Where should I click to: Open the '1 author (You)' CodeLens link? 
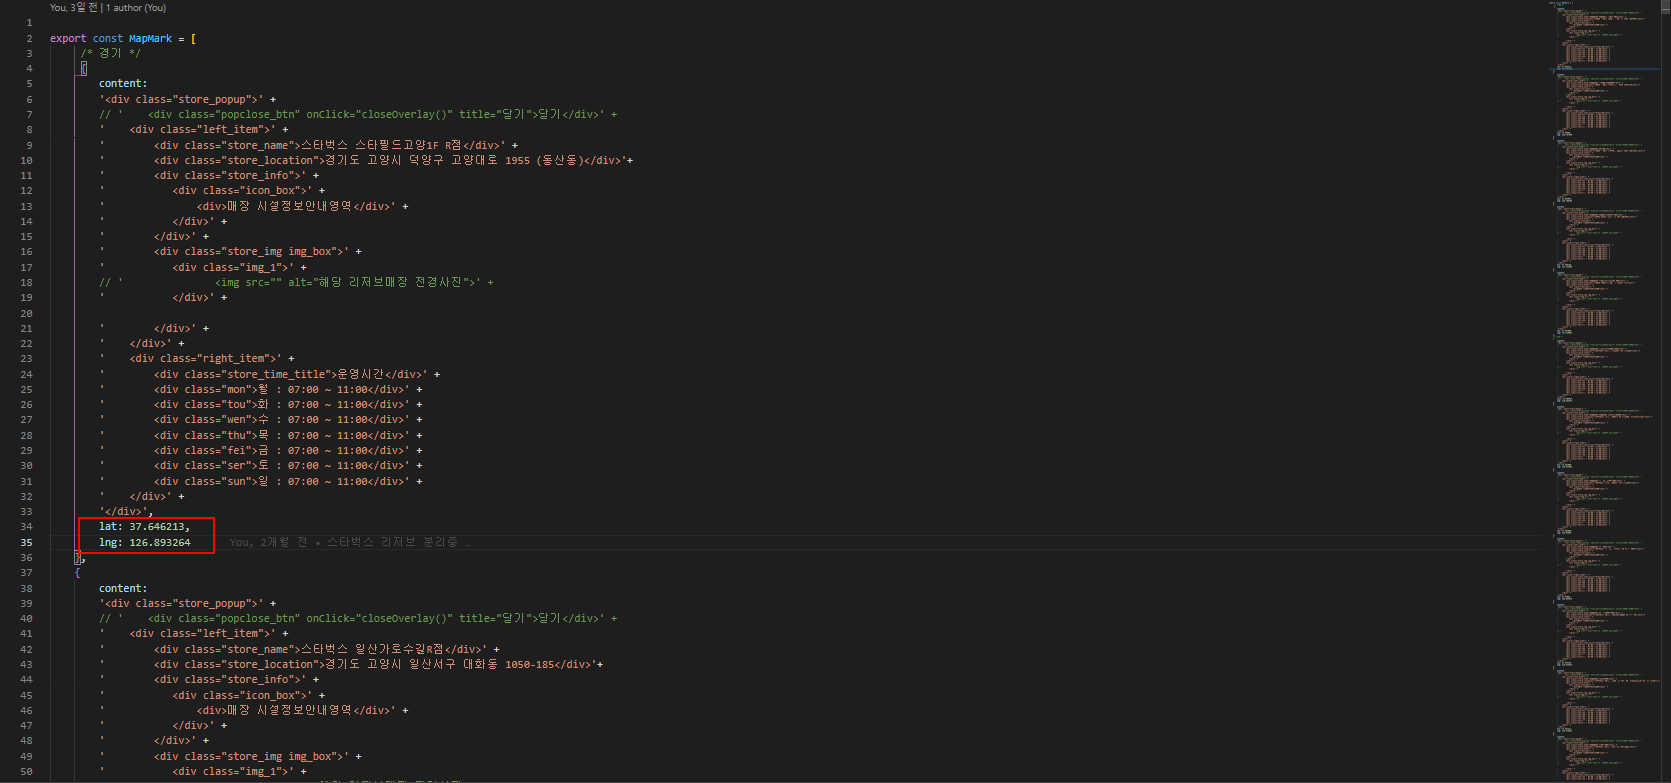[x=136, y=8]
